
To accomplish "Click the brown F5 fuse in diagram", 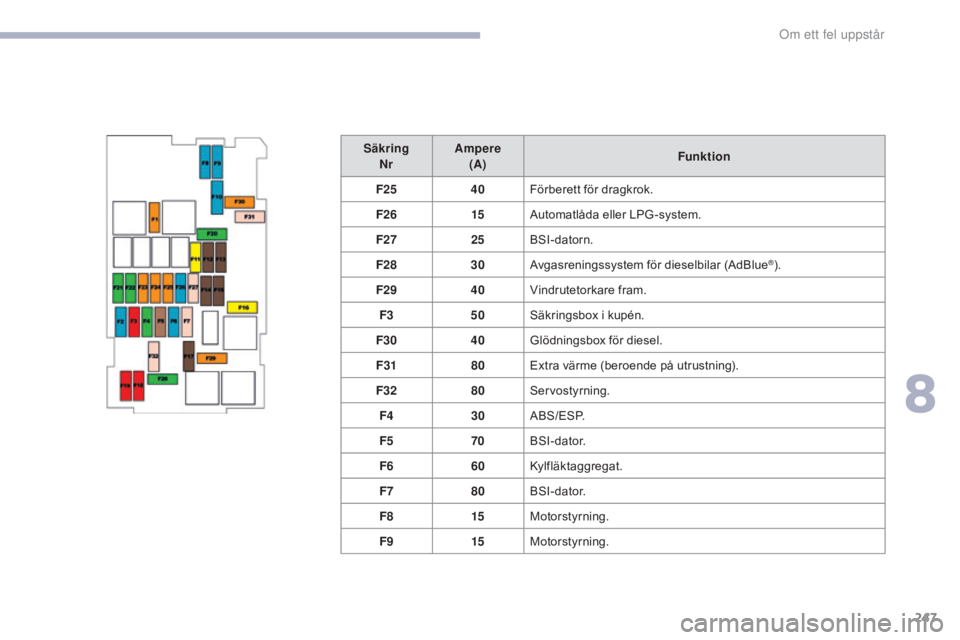I will pyautogui.click(x=160, y=322).
